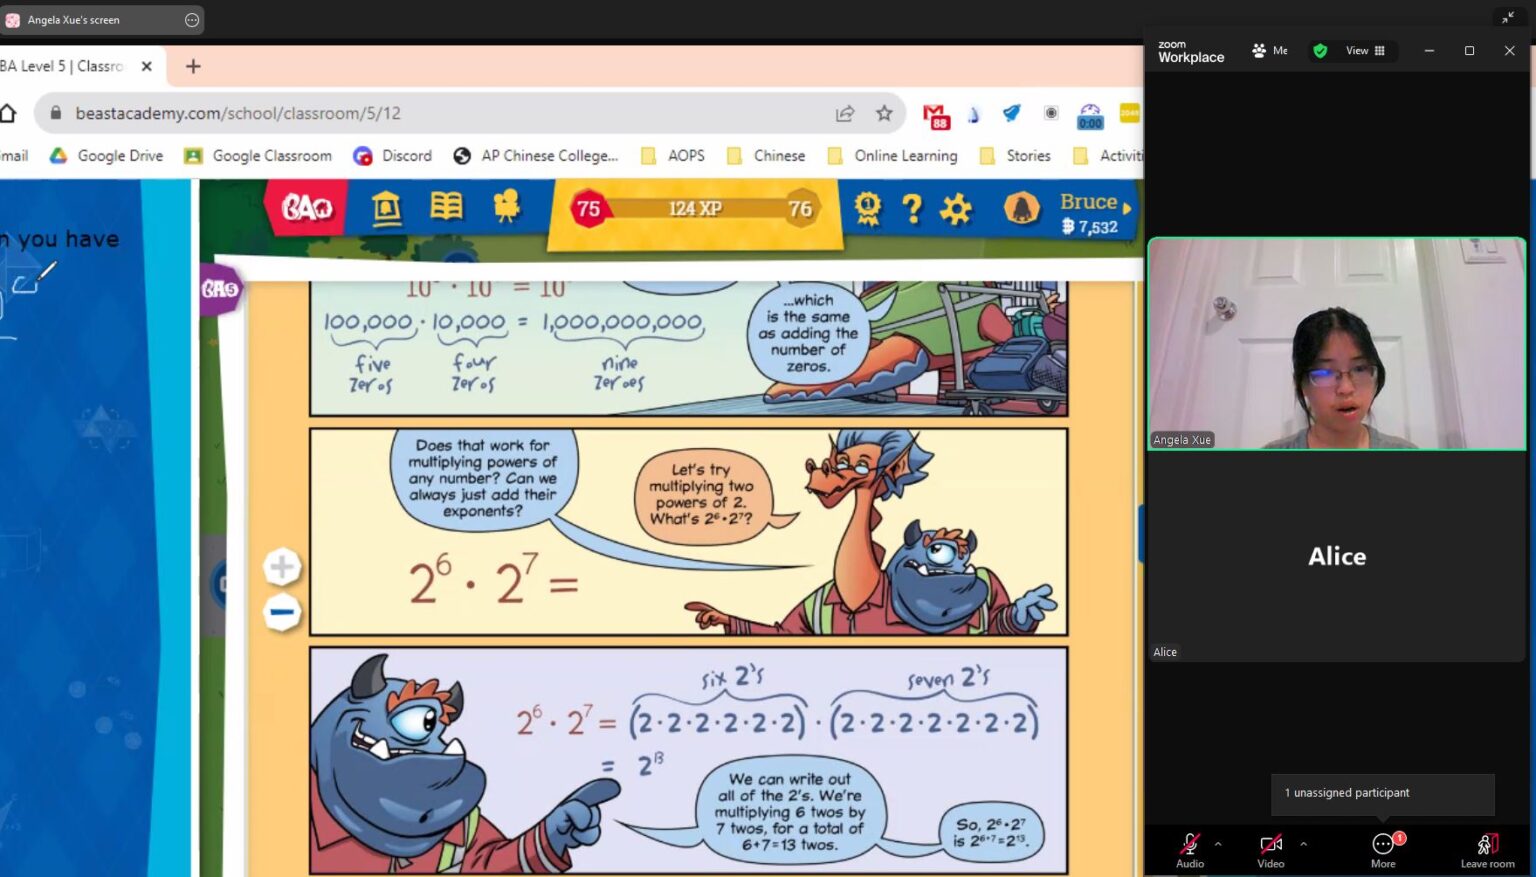The image size is (1536, 877).
Task: Start camera with the Zoom Video button
Action: point(1271,850)
